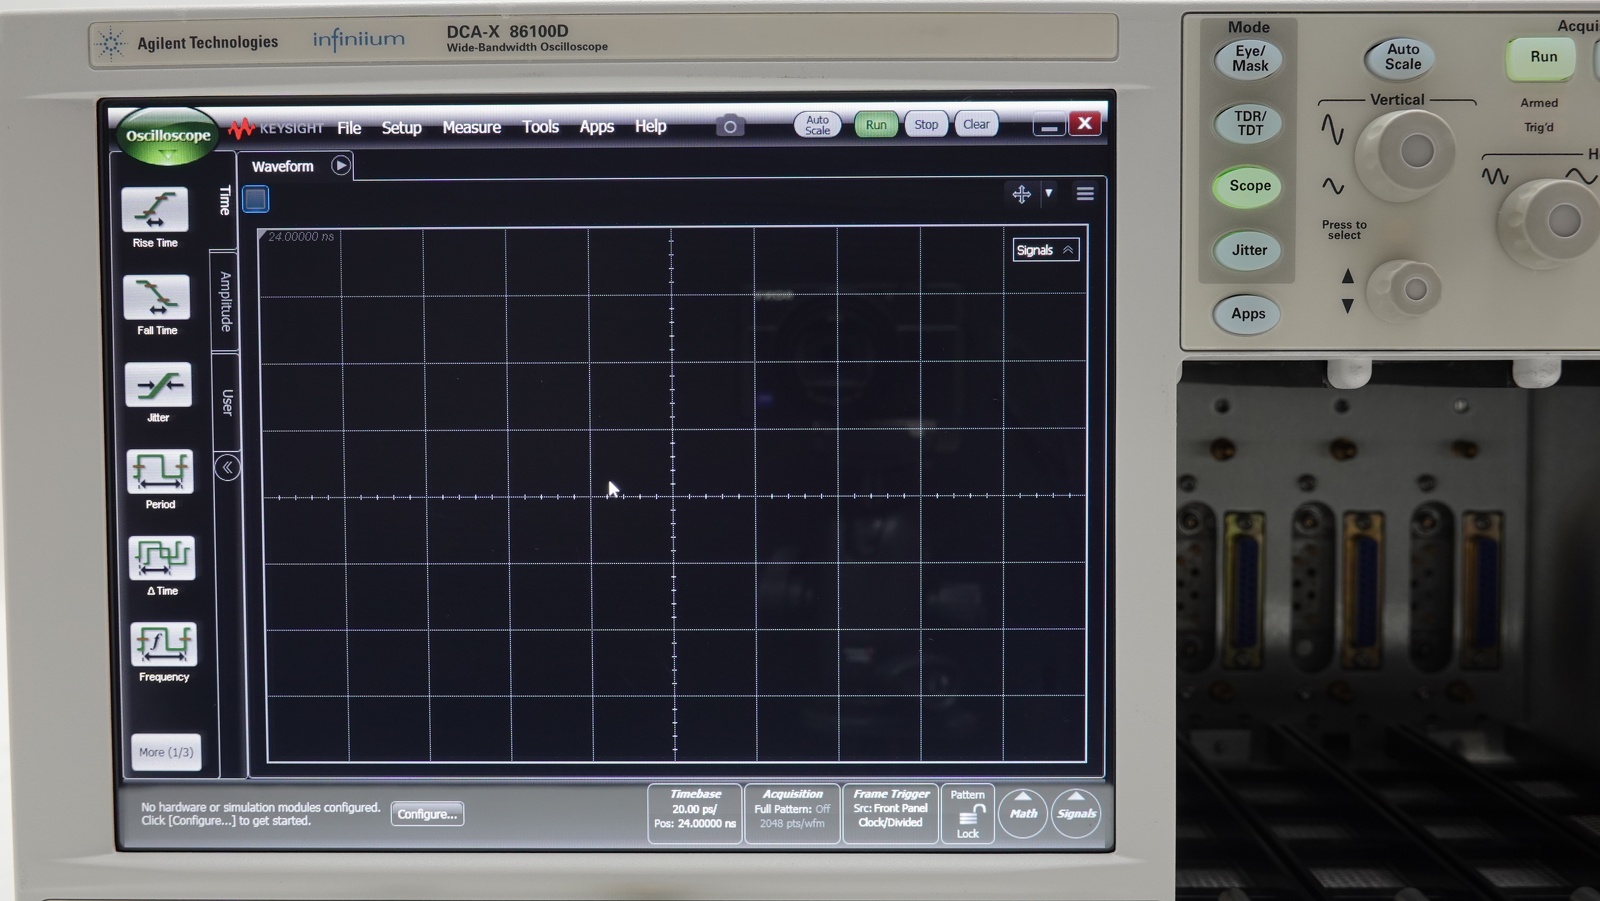Click the on-screen Auto Scale button
This screenshot has width=1600, height=901.
[818, 125]
